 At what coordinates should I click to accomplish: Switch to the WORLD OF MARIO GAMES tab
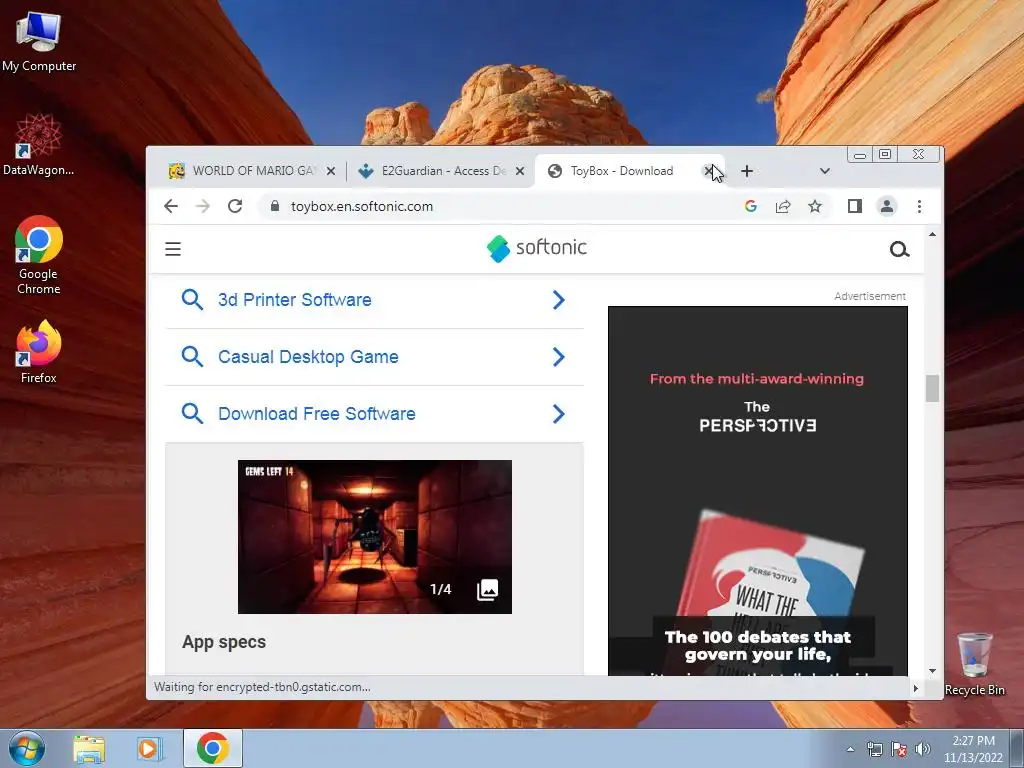coord(252,171)
